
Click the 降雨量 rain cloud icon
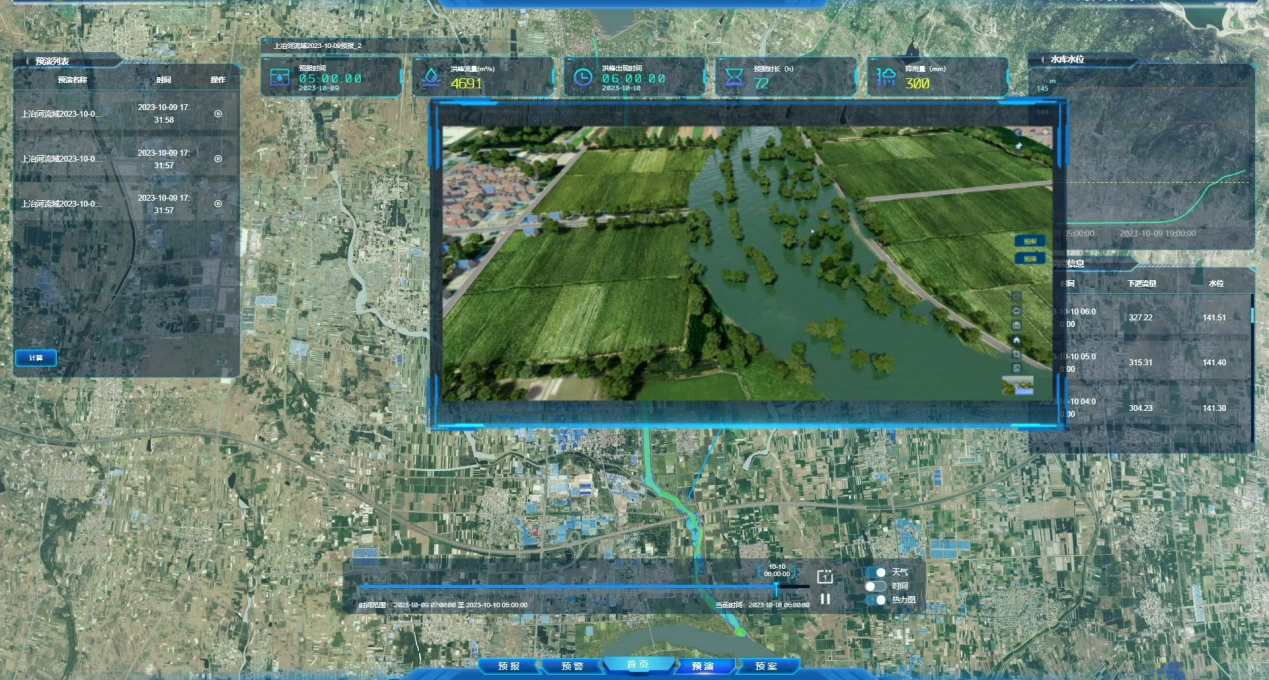pyautogui.click(x=886, y=77)
